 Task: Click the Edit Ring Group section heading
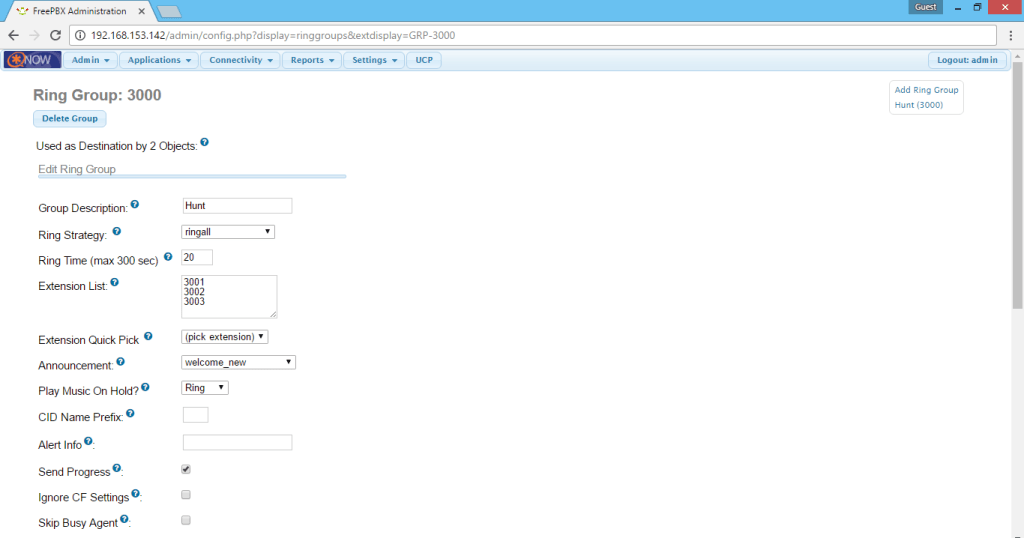pyautogui.click(x=76, y=169)
